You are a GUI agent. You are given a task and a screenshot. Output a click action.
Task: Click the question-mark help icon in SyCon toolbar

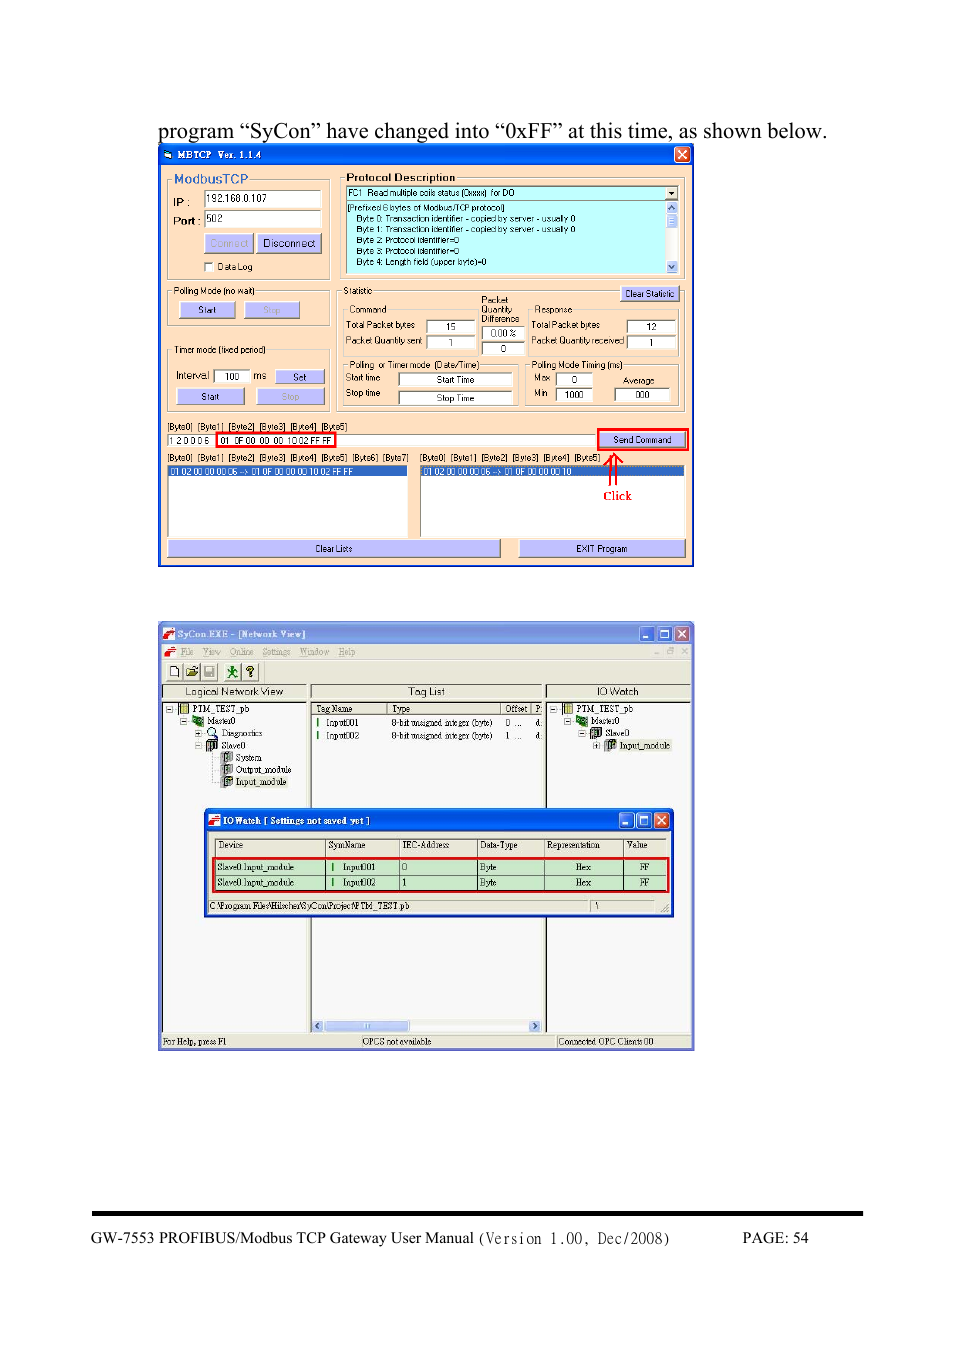tap(250, 672)
